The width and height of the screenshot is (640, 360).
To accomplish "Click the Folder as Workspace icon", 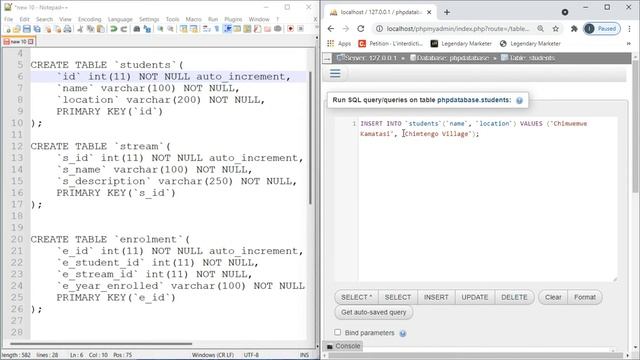I will click(267, 29).
